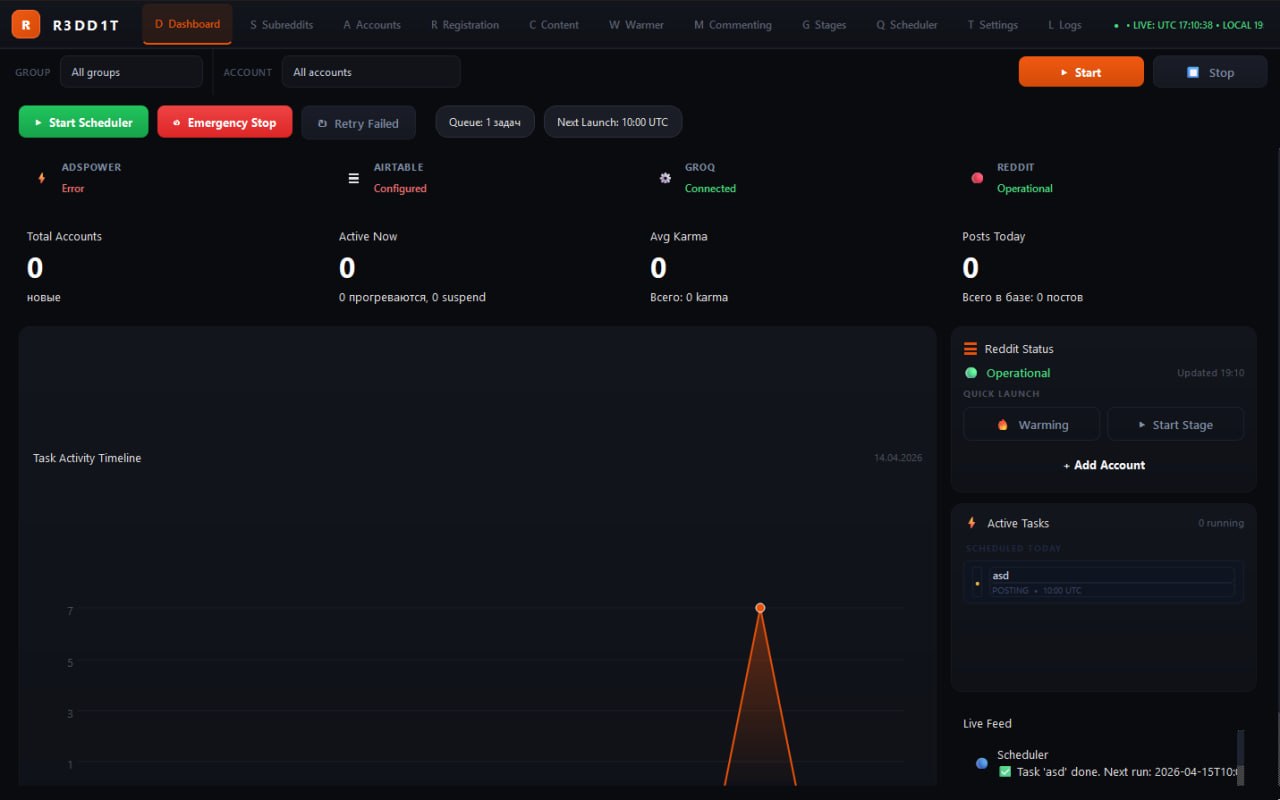Screen dimensions: 1280x800
Task: Click the blue Scheduler dot in Live Feed
Action: [982, 763]
